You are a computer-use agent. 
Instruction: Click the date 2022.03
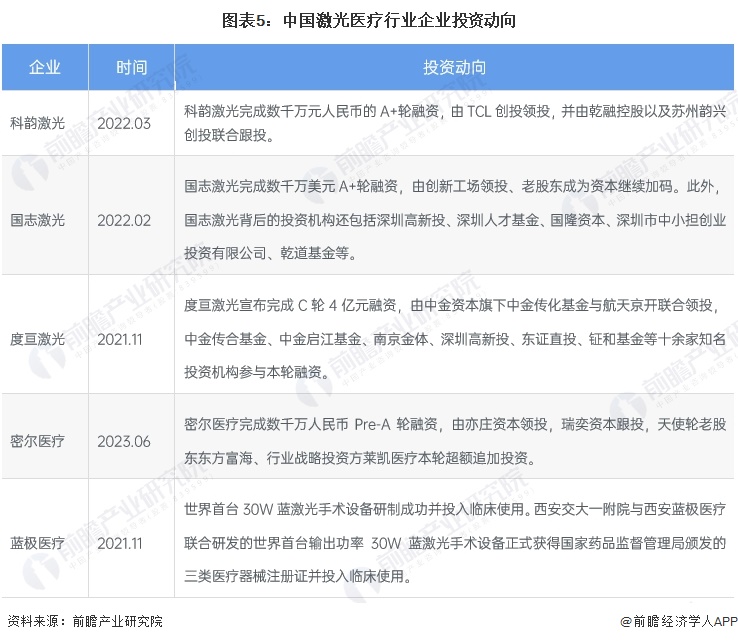(x=124, y=123)
